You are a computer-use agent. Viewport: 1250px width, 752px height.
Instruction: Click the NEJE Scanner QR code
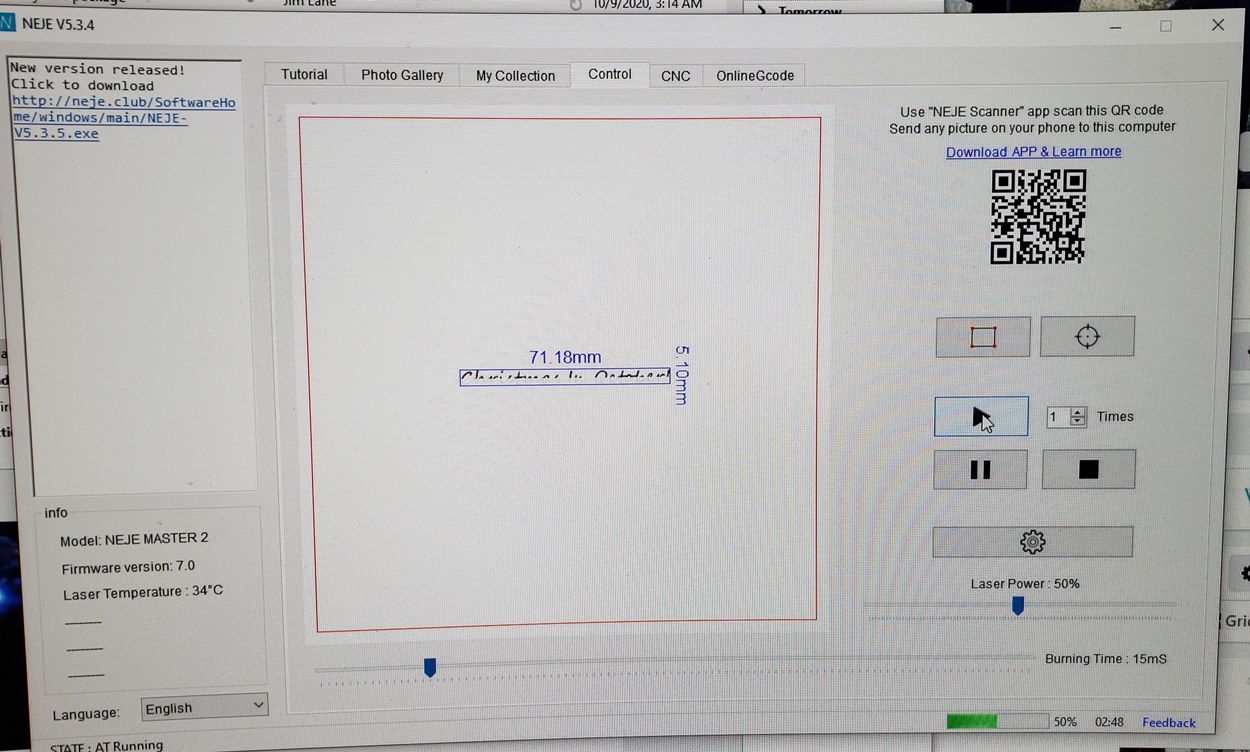pos(1038,216)
